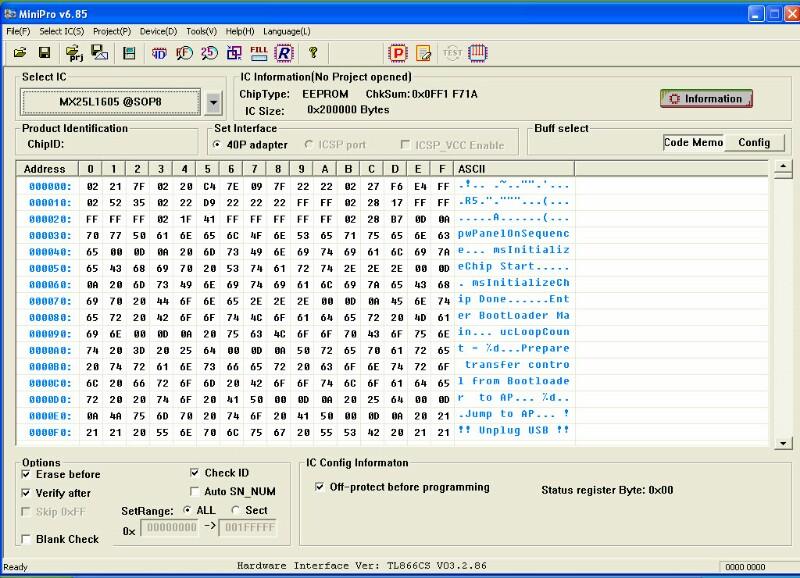Screen dimensions: 800x578
Task: Click address row 000030: in hex table
Action: [x=49, y=236]
